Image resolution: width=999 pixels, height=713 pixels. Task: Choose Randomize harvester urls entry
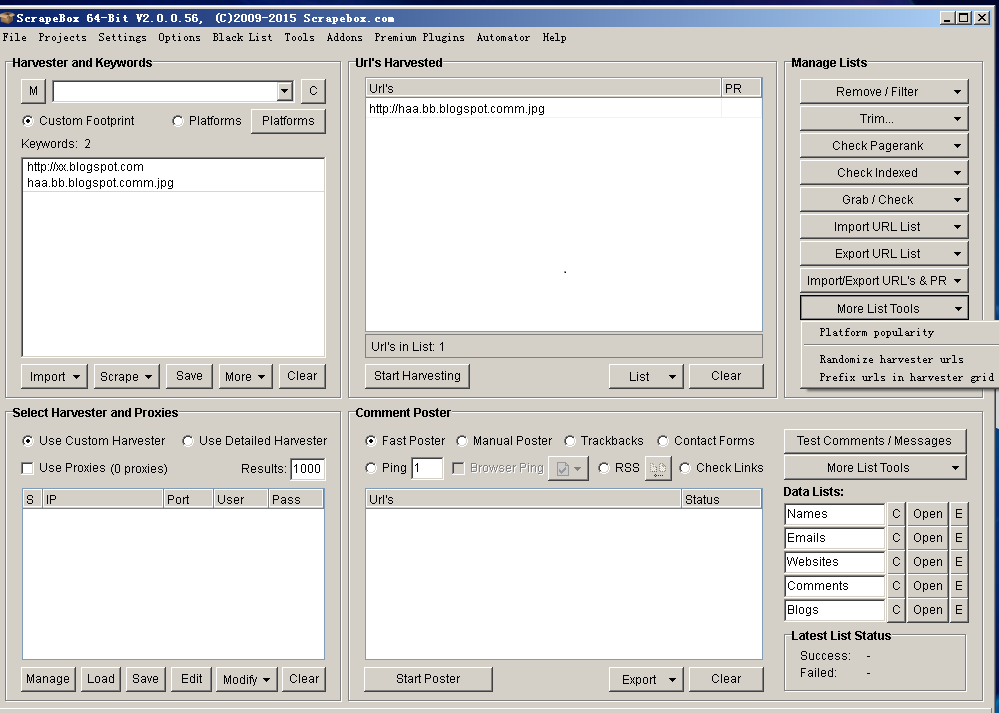point(891,359)
